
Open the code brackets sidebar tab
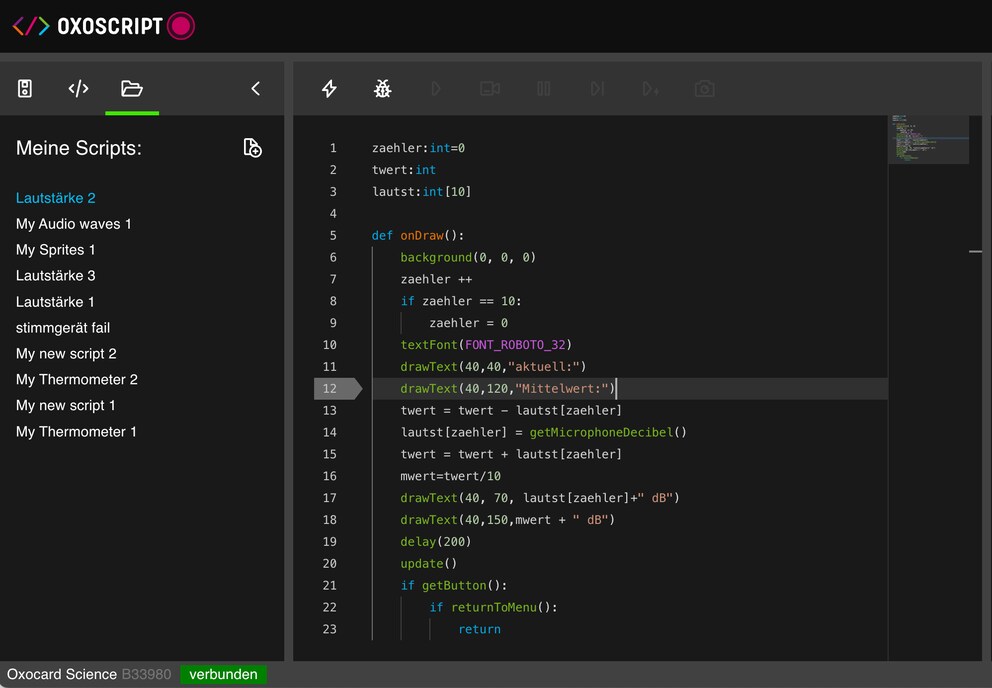pyautogui.click(x=78, y=89)
